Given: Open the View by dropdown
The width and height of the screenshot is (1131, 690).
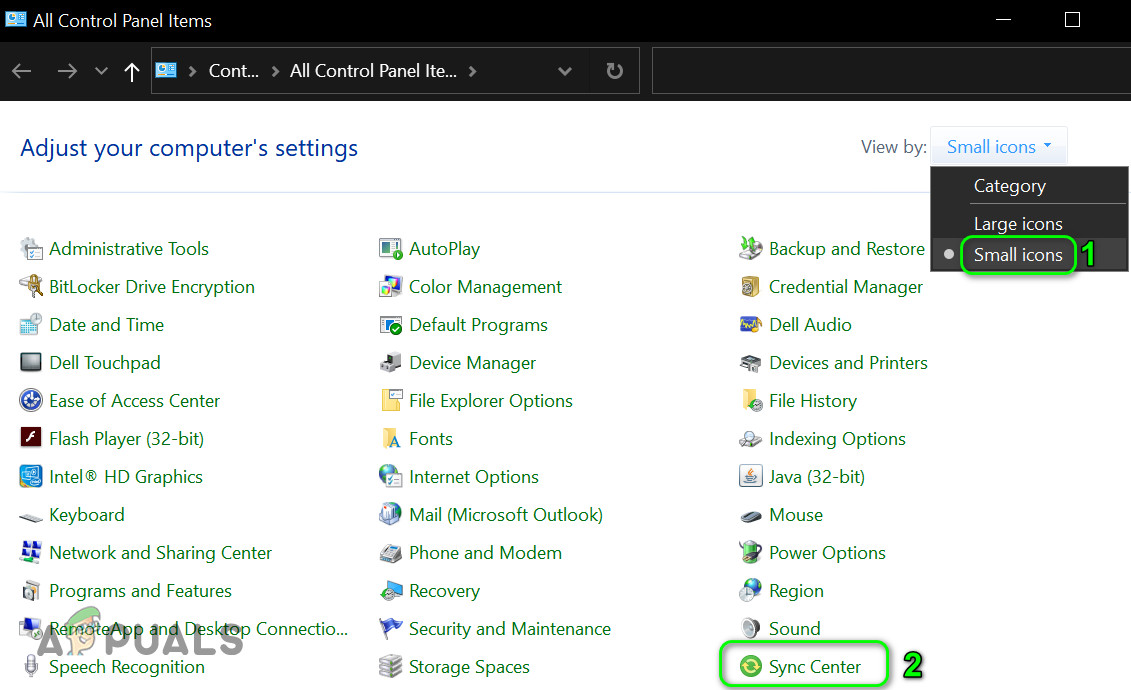Looking at the screenshot, I should tap(998, 147).
